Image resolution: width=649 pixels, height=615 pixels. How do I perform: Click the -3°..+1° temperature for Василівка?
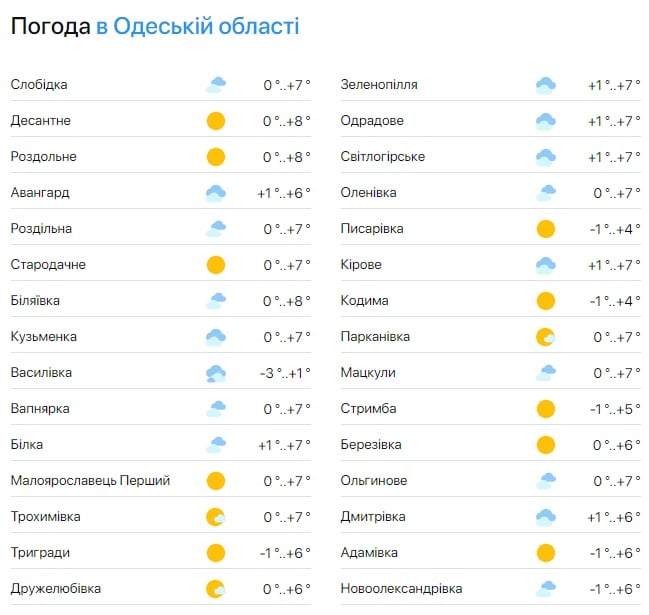click(284, 373)
